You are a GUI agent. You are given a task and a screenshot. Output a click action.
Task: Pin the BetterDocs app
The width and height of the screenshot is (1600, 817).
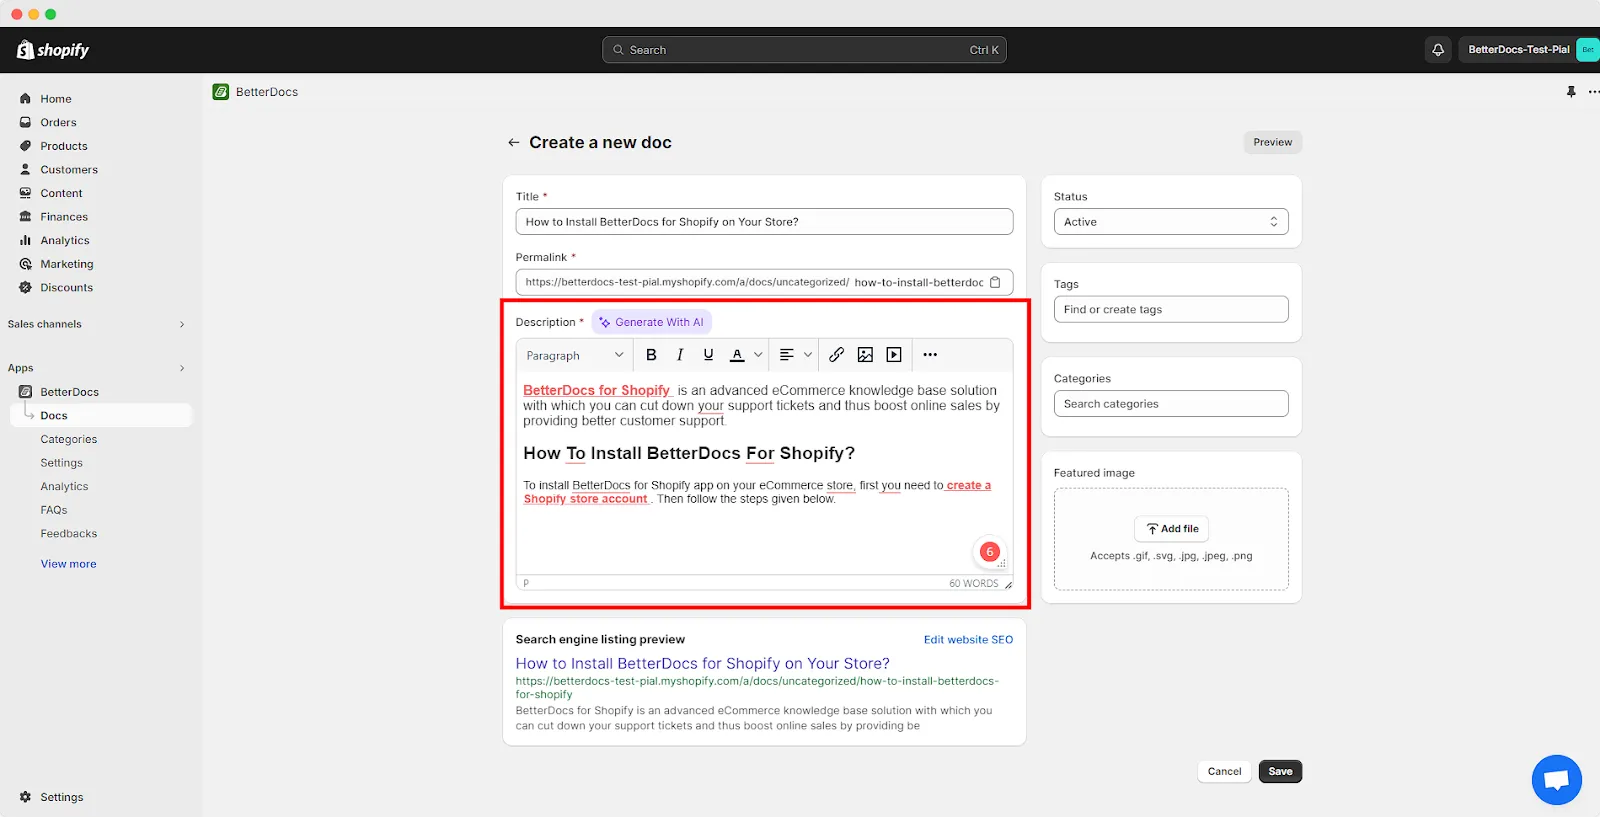coord(1571,92)
